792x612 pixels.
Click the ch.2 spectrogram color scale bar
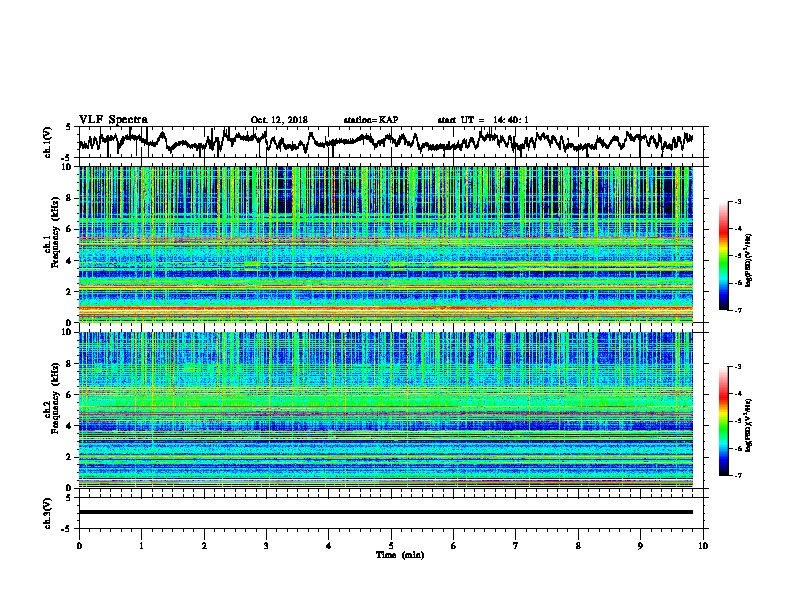(x=723, y=421)
